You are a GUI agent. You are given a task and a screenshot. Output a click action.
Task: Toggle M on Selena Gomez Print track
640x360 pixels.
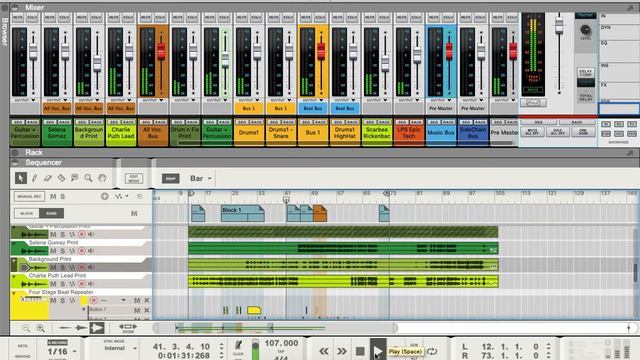[x=53, y=251]
